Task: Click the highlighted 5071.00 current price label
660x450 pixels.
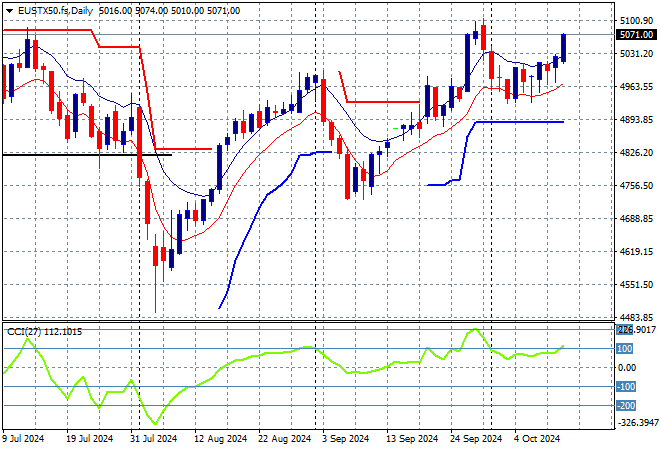Action: [635, 34]
